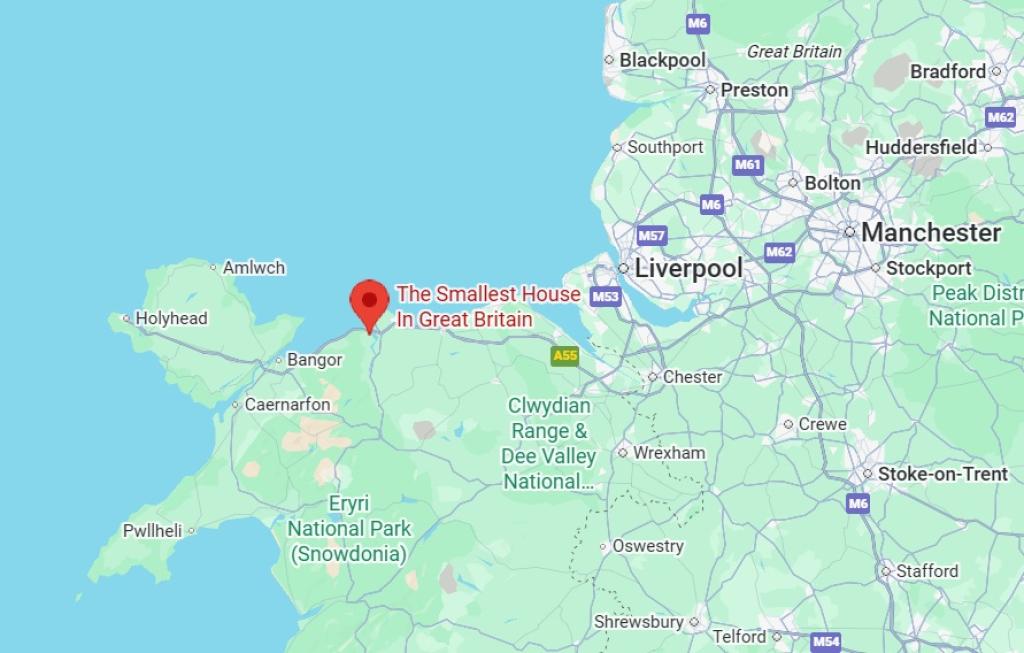The width and height of the screenshot is (1024, 653).
Task: Select the Chester city marker dot
Action: (x=652, y=377)
